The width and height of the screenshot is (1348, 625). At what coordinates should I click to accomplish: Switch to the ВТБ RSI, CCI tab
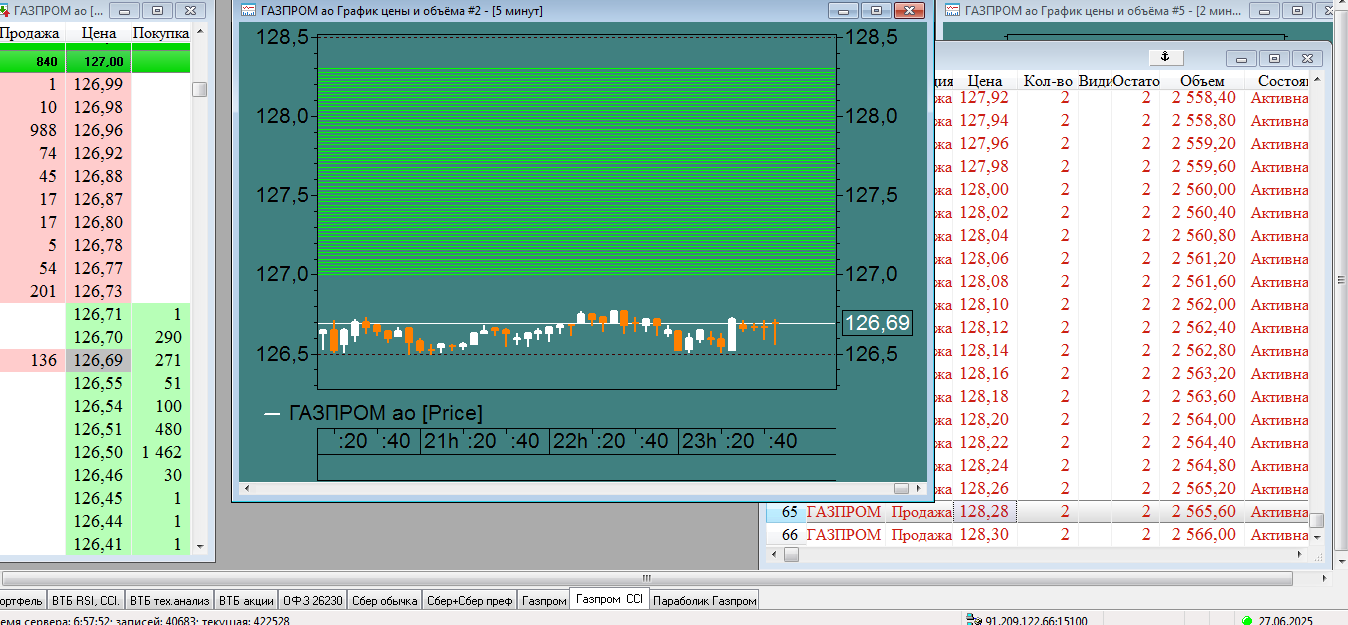86,600
